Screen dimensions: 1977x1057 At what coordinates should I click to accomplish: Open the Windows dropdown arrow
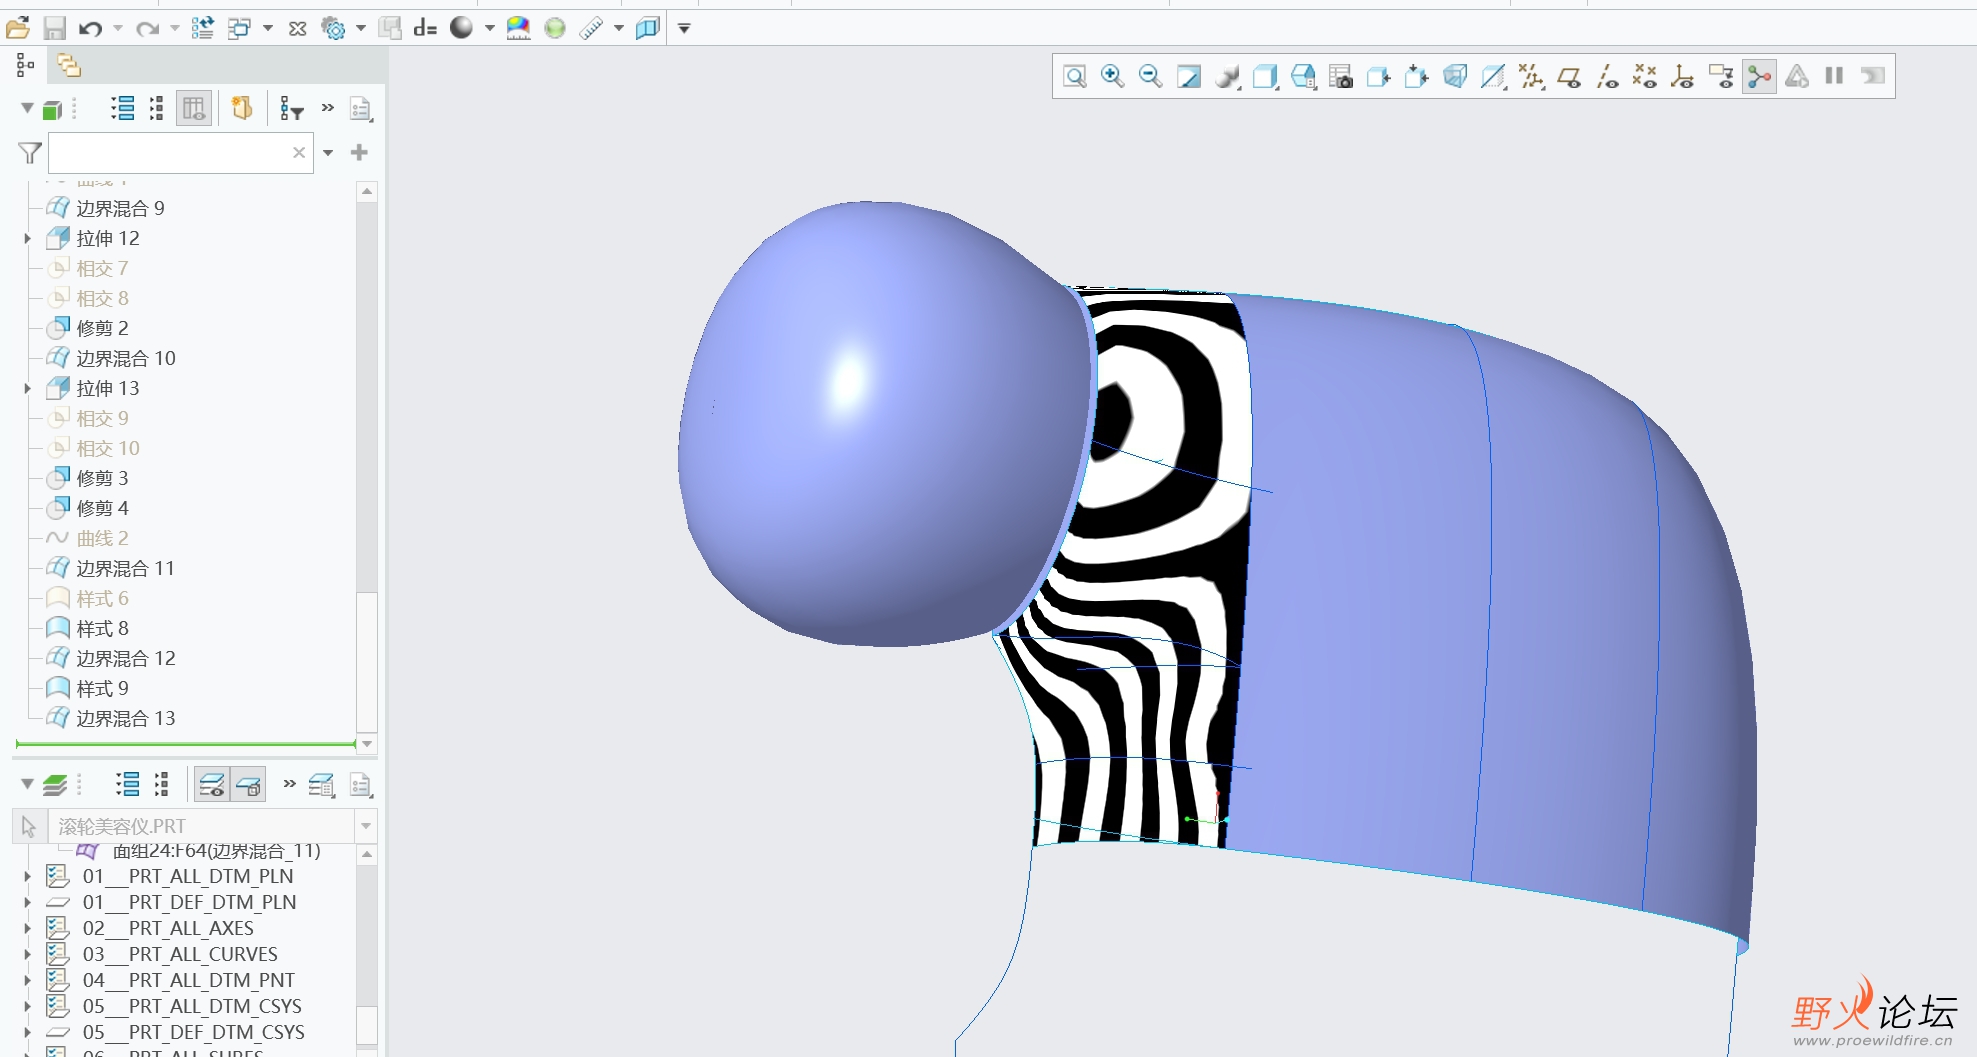(268, 28)
